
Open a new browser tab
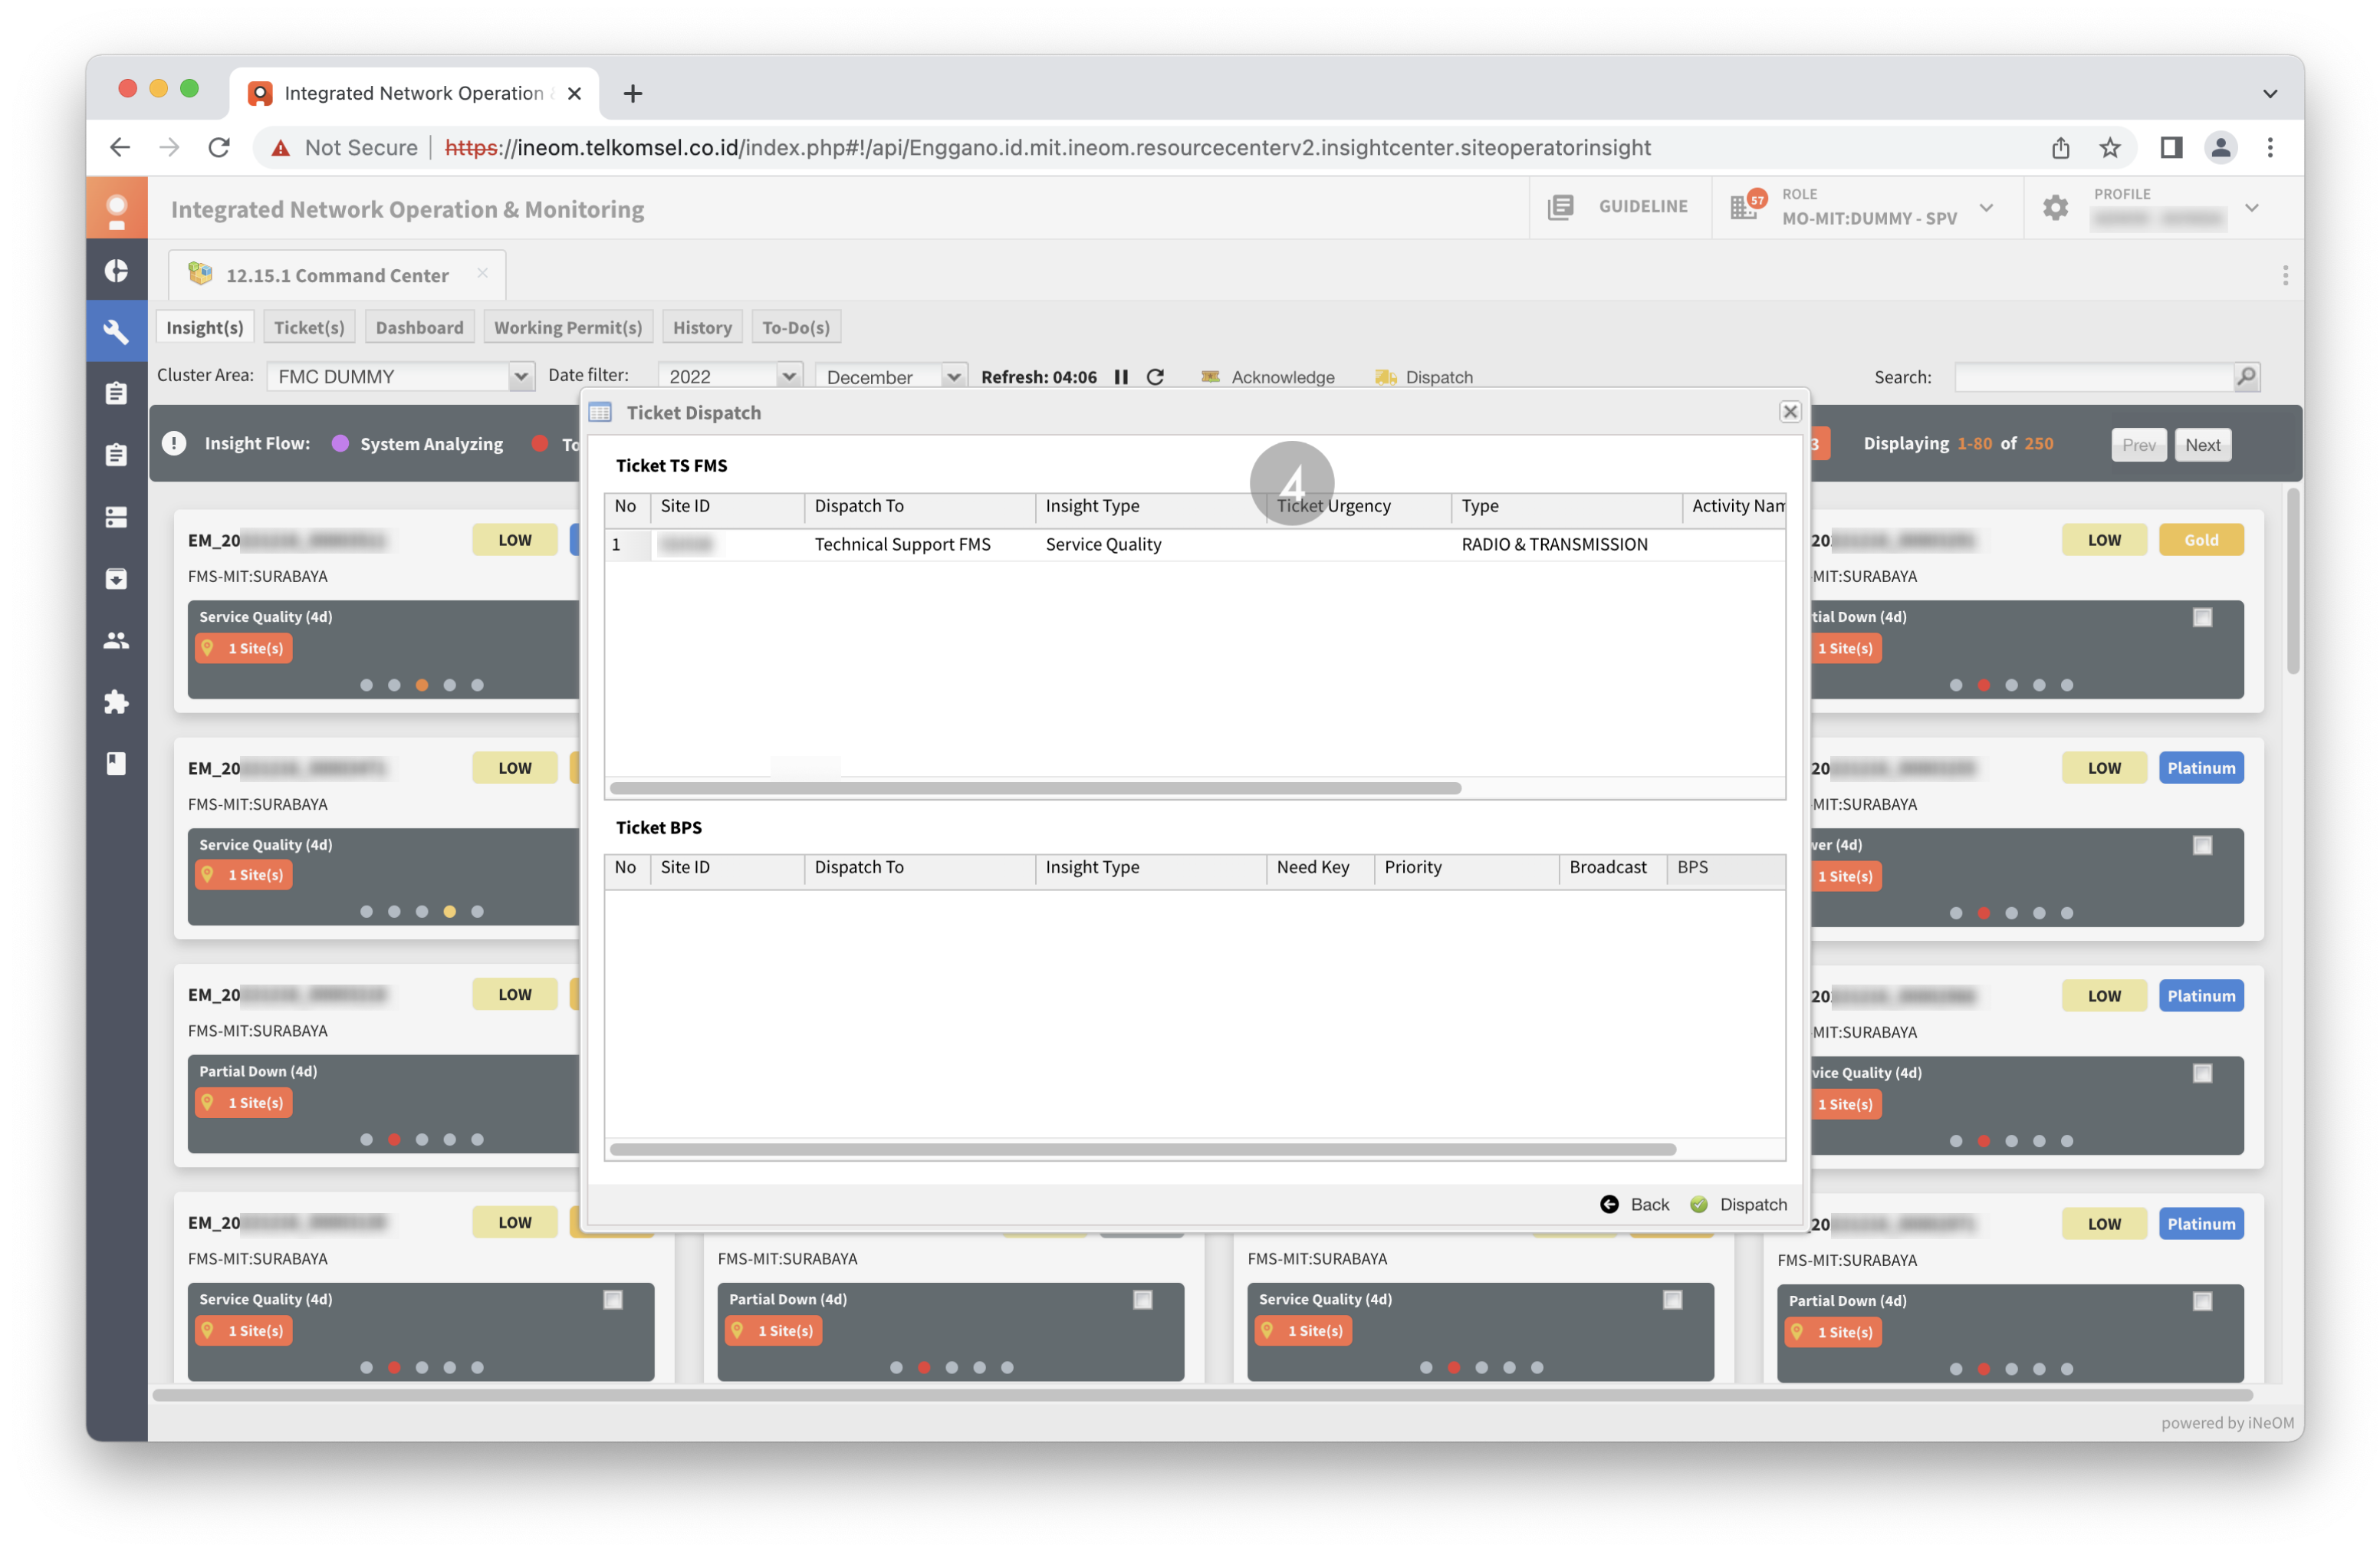tap(632, 93)
